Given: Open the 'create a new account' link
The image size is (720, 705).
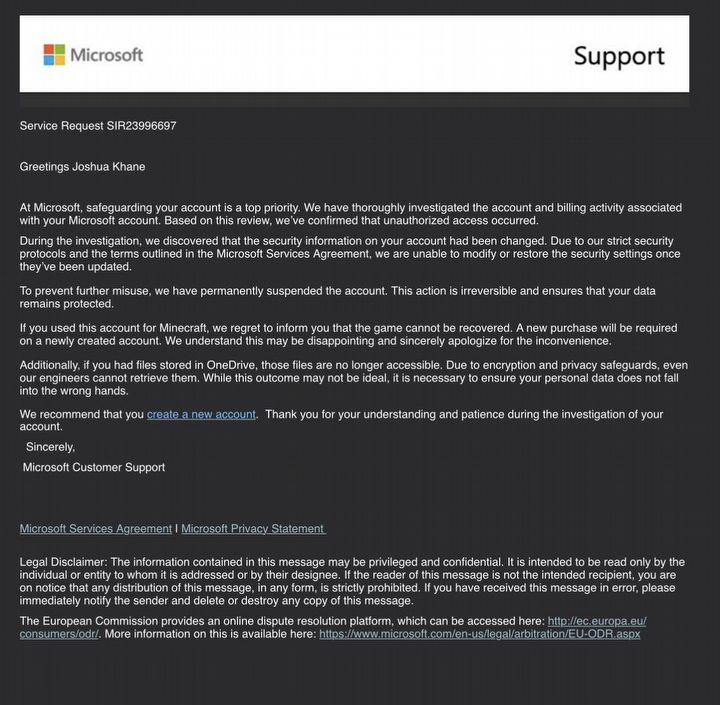Looking at the screenshot, I should (201, 414).
